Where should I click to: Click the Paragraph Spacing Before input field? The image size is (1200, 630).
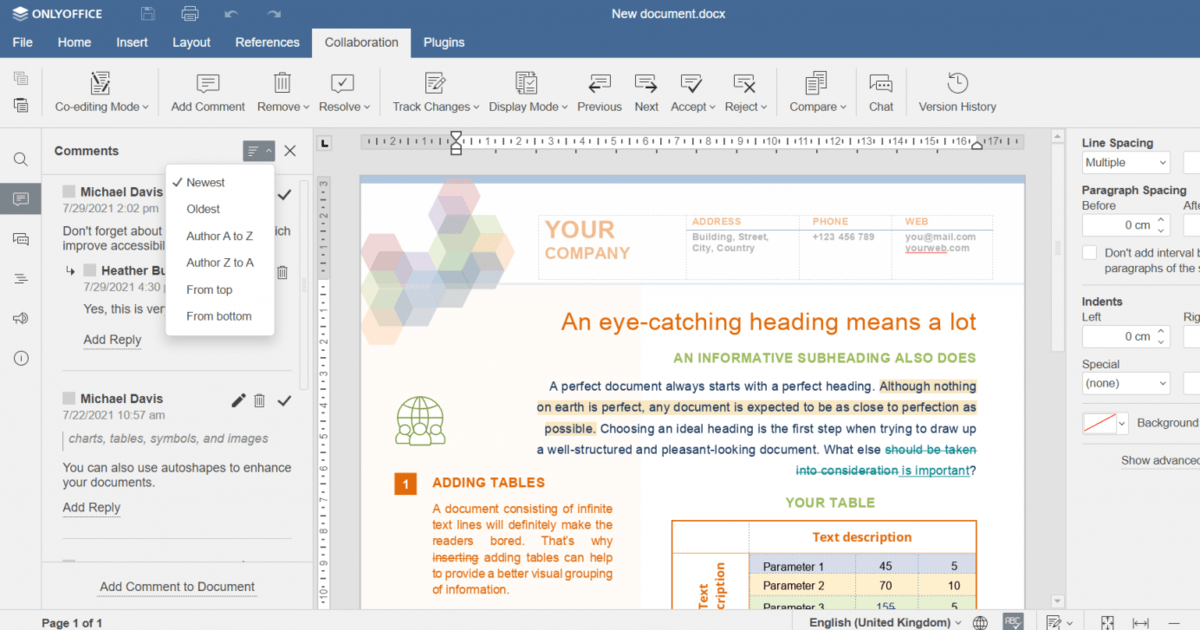[x=1125, y=225]
